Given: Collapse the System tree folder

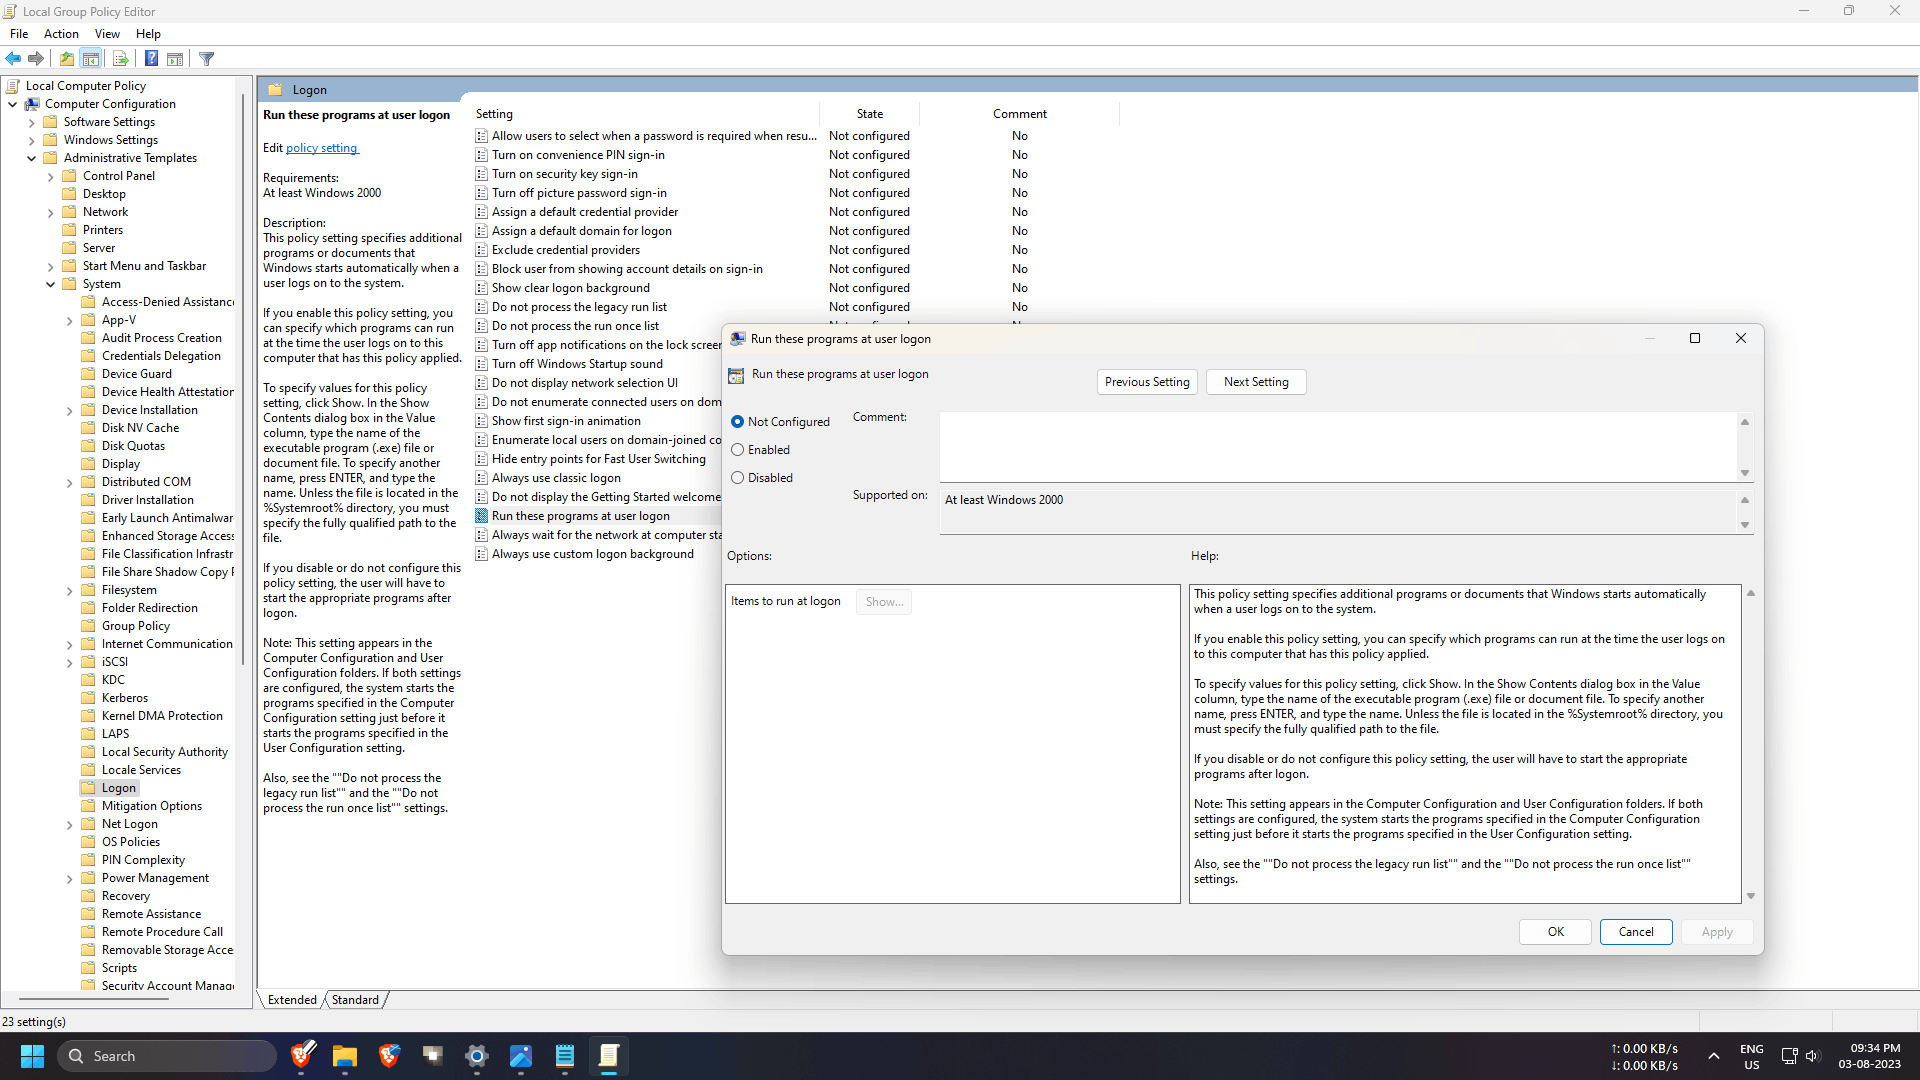Looking at the screenshot, I should click(51, 285).
